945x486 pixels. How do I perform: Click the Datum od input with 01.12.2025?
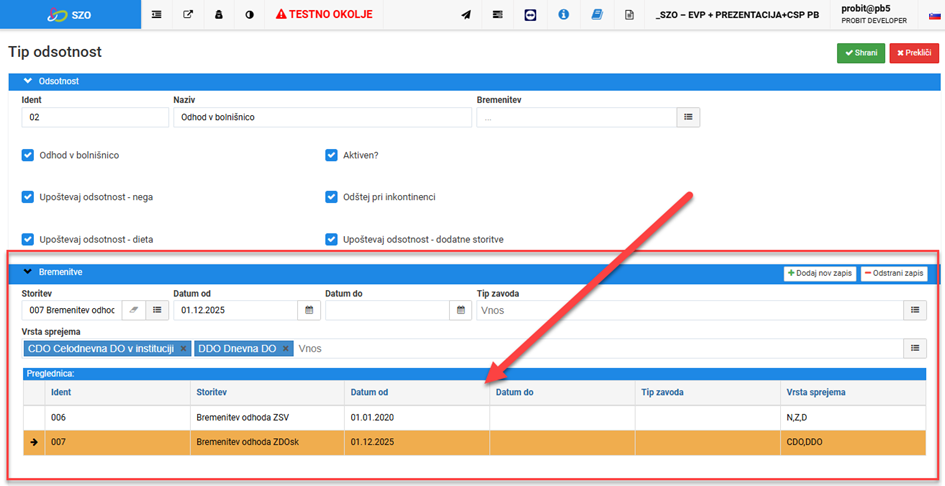coord(236,310)
